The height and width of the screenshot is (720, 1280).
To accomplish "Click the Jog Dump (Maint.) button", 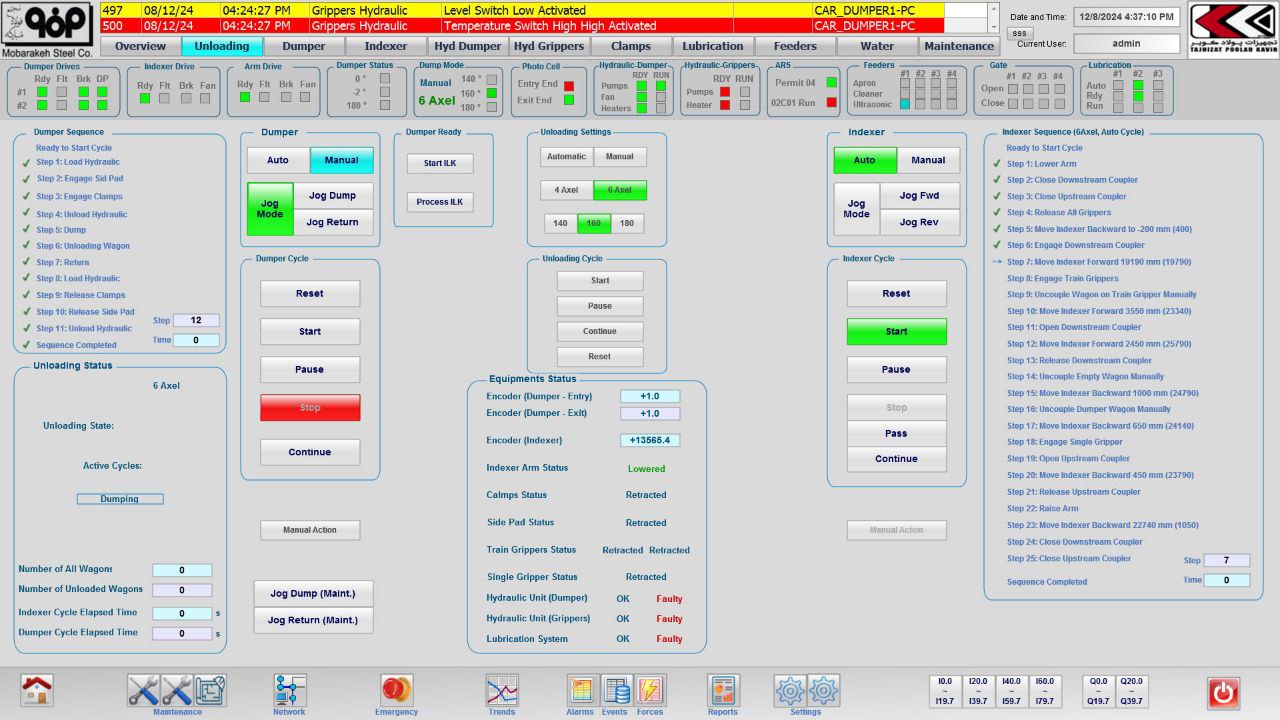I will 313,593.
